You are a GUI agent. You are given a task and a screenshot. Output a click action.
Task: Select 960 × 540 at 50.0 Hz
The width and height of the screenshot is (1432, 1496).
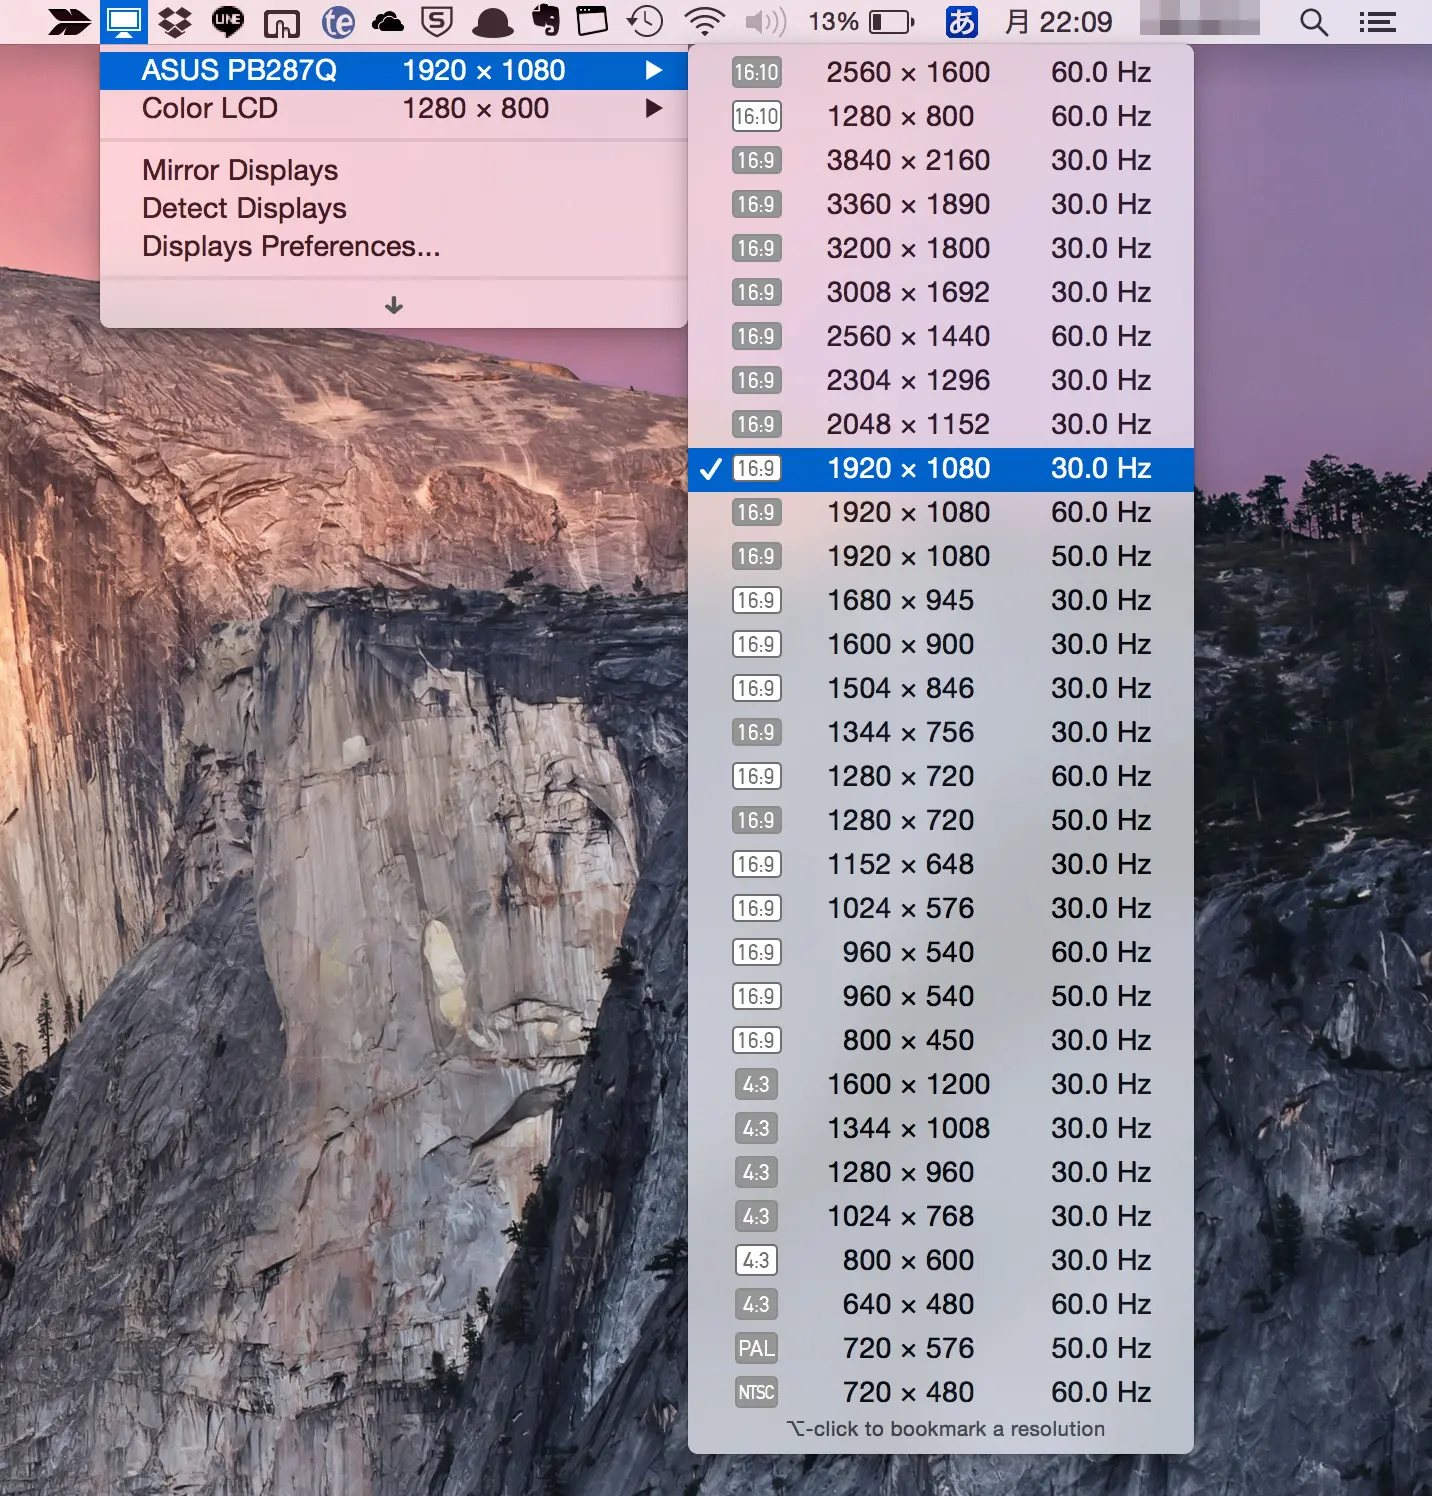pos(941,996)
